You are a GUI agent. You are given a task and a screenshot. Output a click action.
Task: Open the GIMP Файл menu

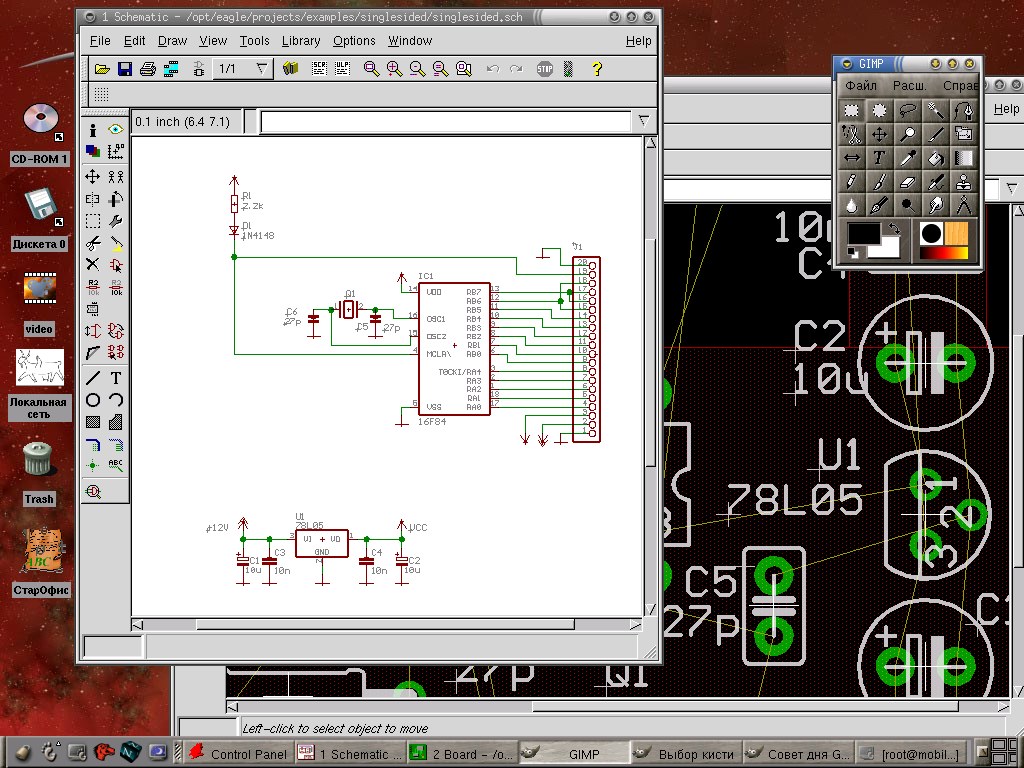point(861,86)
